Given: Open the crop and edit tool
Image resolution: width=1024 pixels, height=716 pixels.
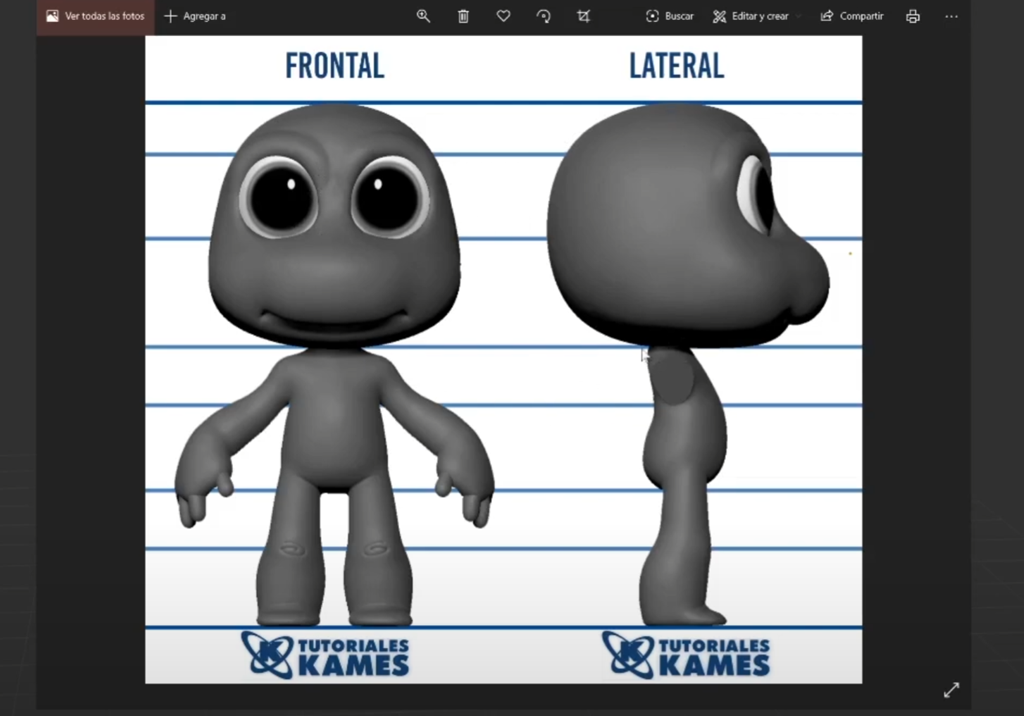Looking at the screenshot, I should 583,16.
